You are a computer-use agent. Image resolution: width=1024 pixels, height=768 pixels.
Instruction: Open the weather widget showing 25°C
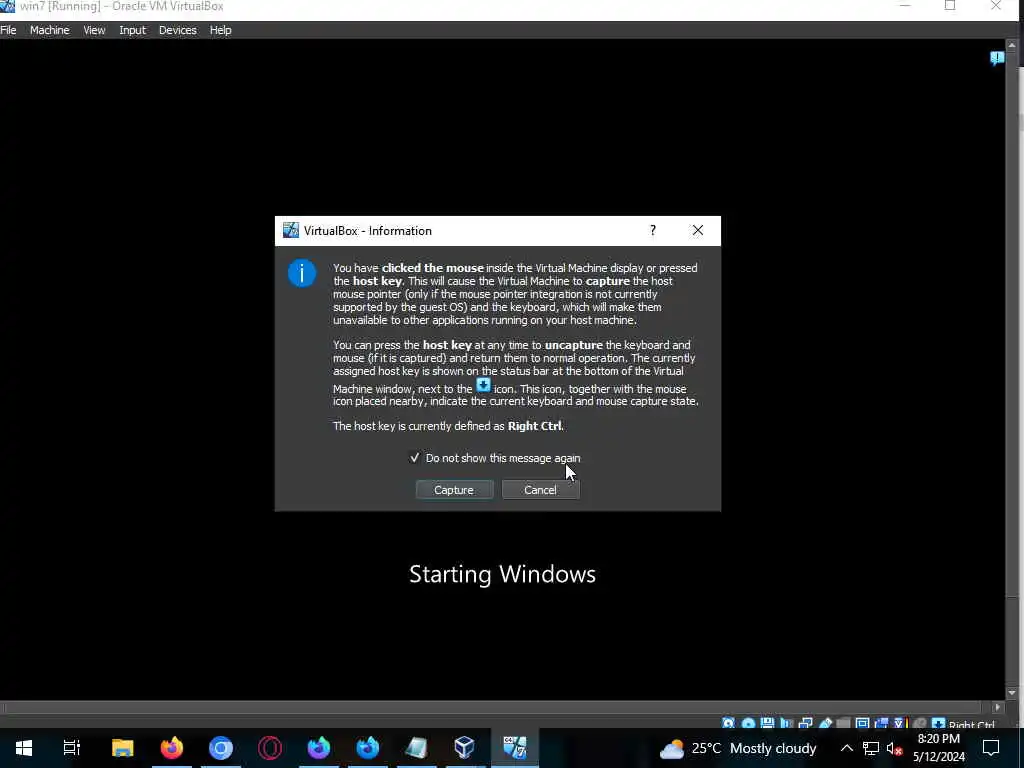tap(738, 748)
